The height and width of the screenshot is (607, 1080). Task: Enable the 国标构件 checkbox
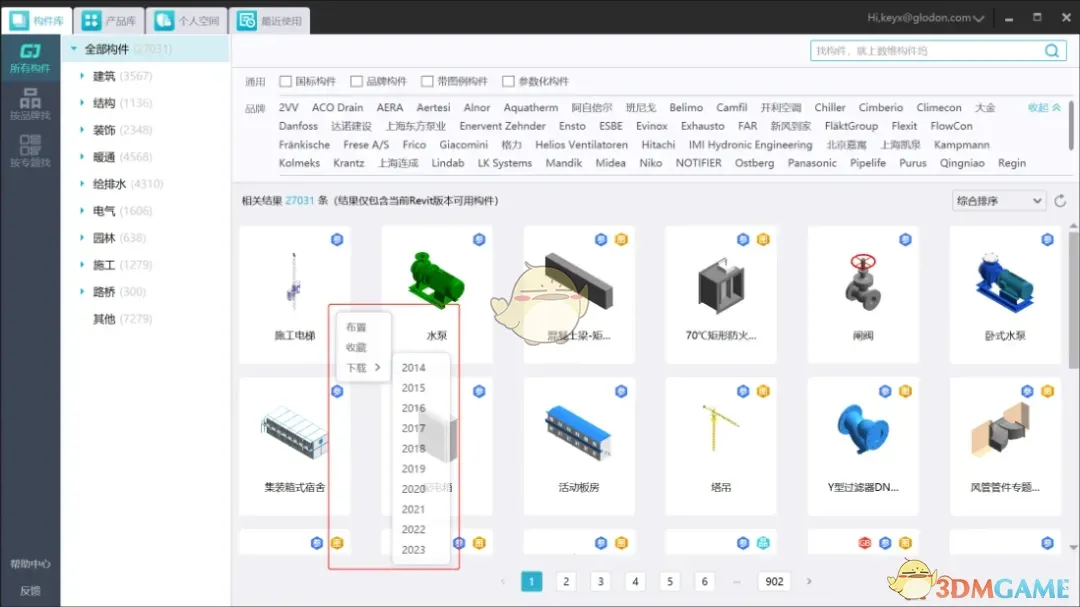point(286,82)
